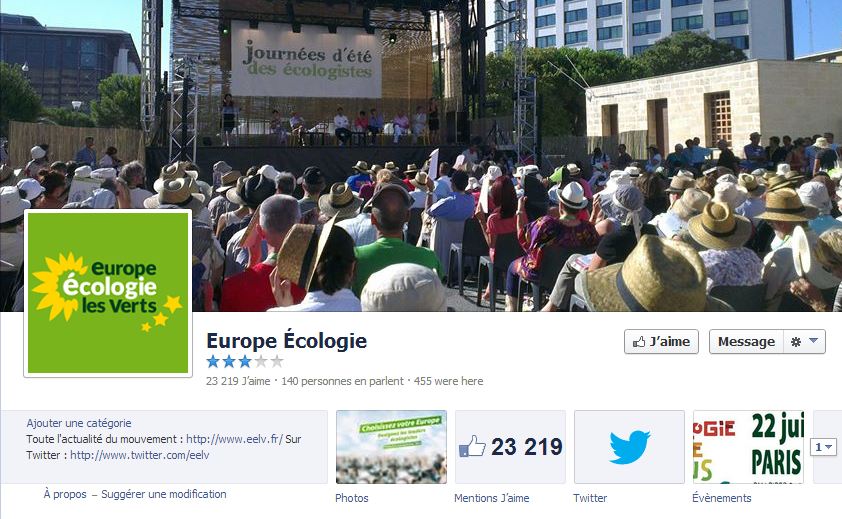Open the twitter.com/eelv link
The image size is (842, 519).
tap(140, 455)
